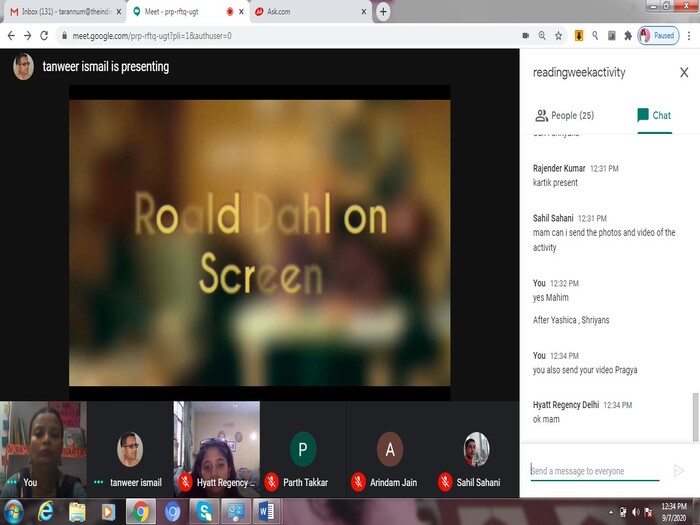Click the 'kartik present' chat message
Image resolution: width=700 pixels, height=525 pixels.
[555, 183]
